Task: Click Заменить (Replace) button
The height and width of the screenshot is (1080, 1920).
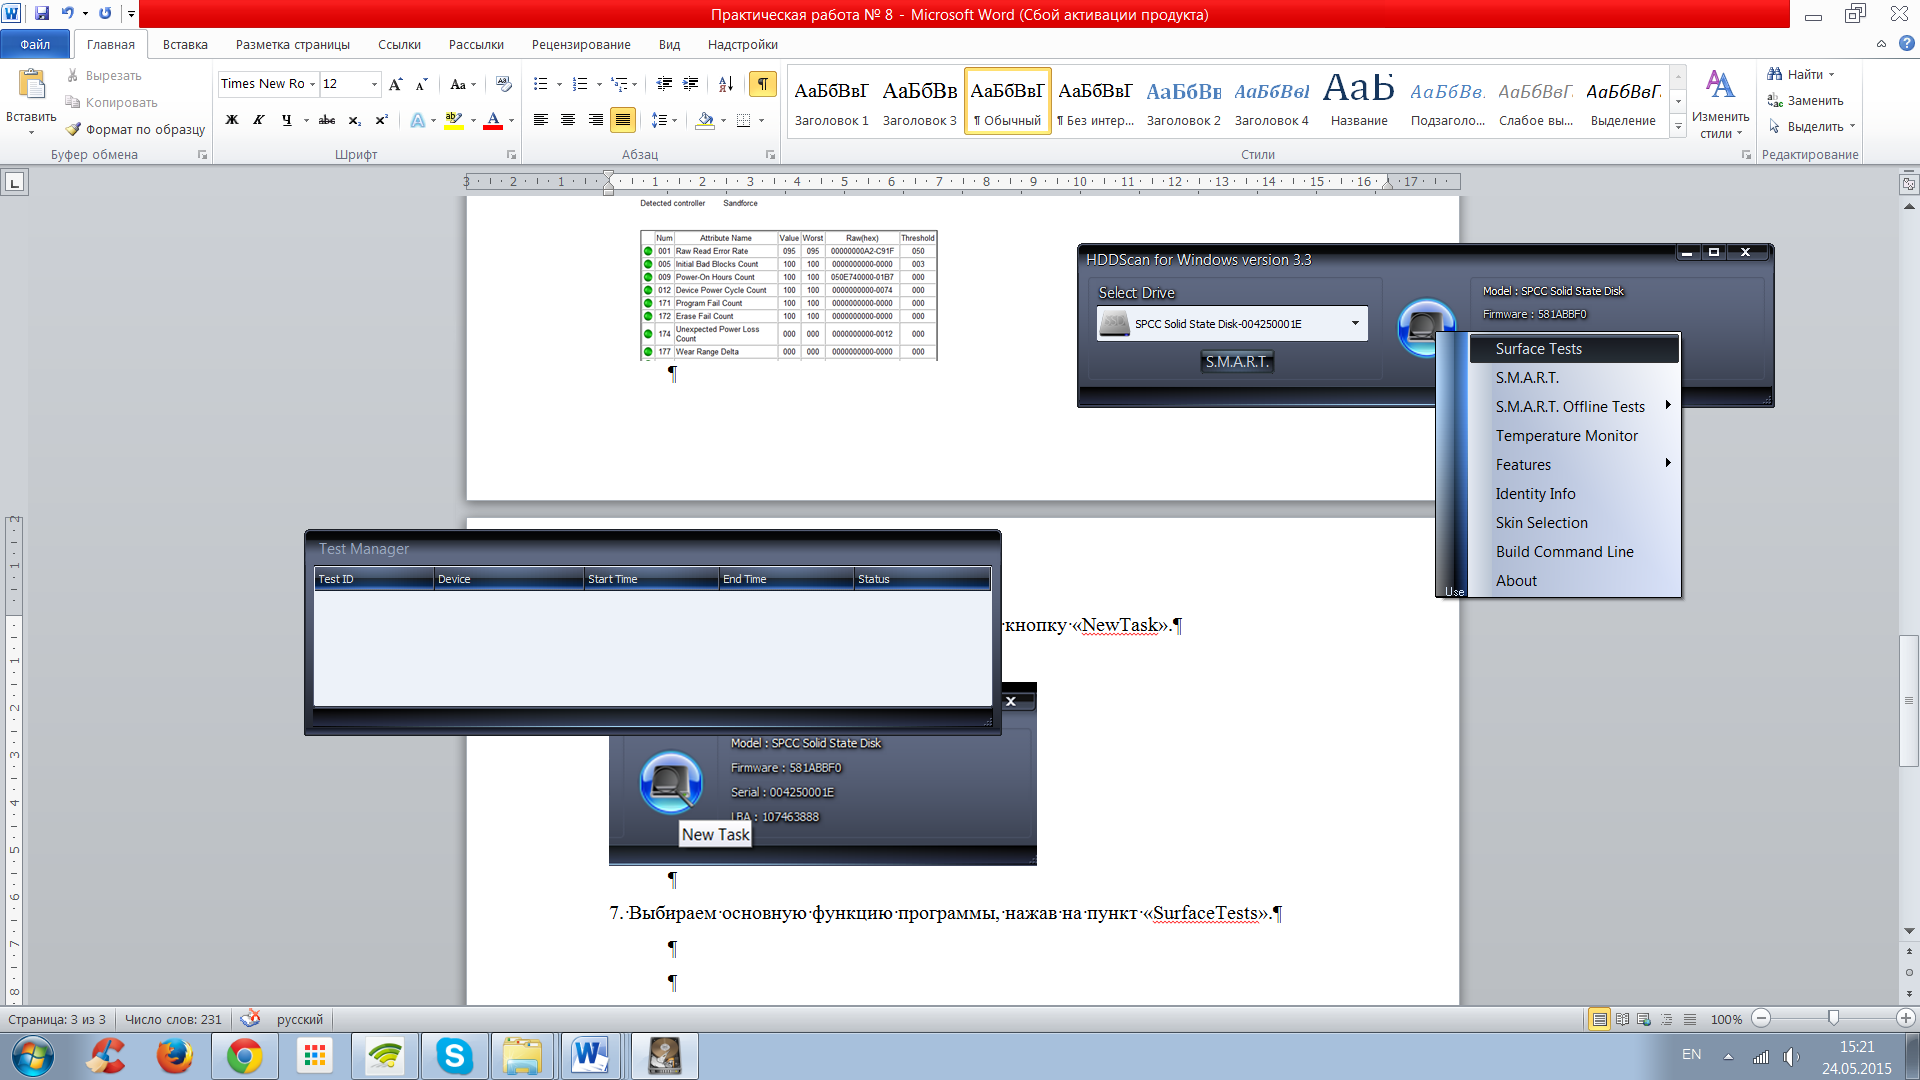Action: pyautogui.click(x=1805, y=100)
